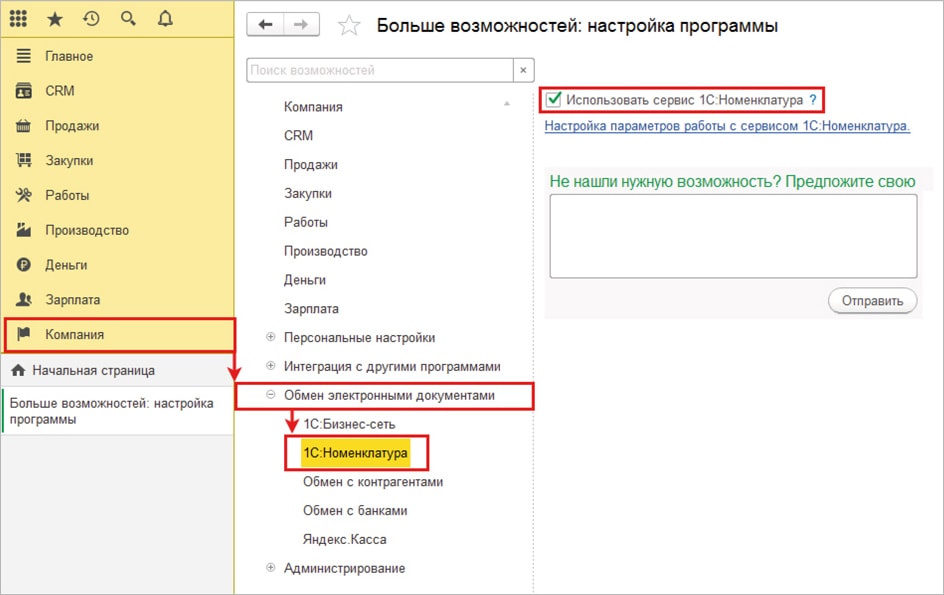Open the Продажи section in sidebar
The height and width of the screenshot is (595, 944).
71,126
